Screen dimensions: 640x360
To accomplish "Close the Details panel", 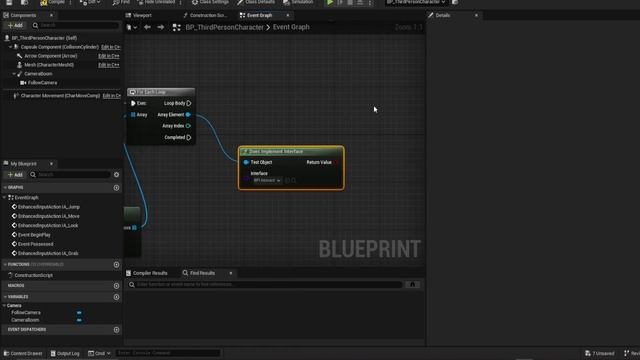I will 476,15.
